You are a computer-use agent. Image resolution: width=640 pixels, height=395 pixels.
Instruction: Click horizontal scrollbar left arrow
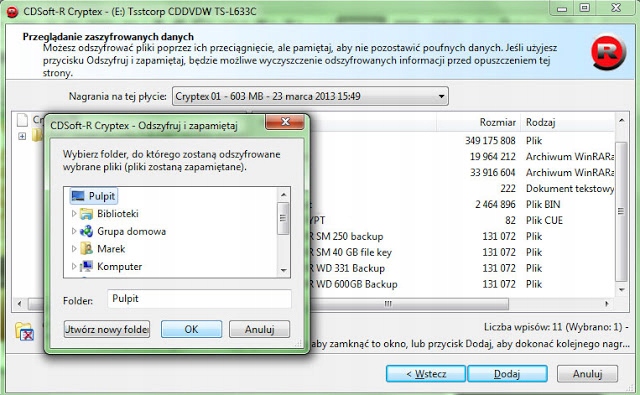click(x=19, y=304)
